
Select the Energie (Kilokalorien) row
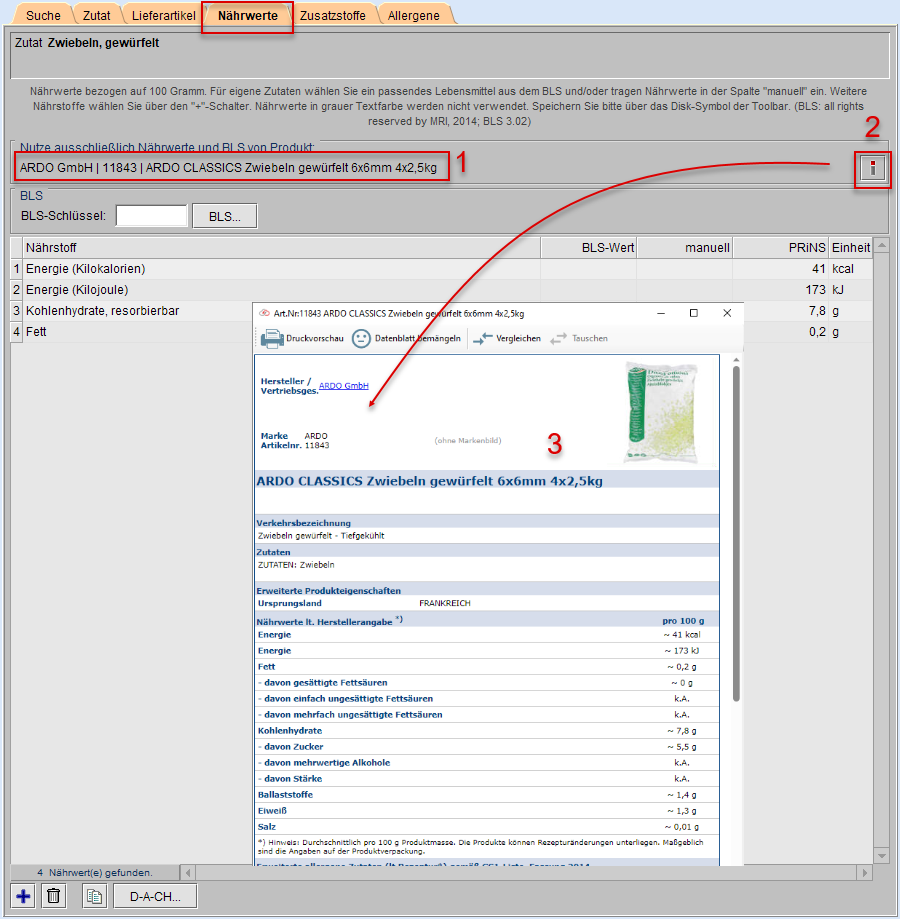280,269
